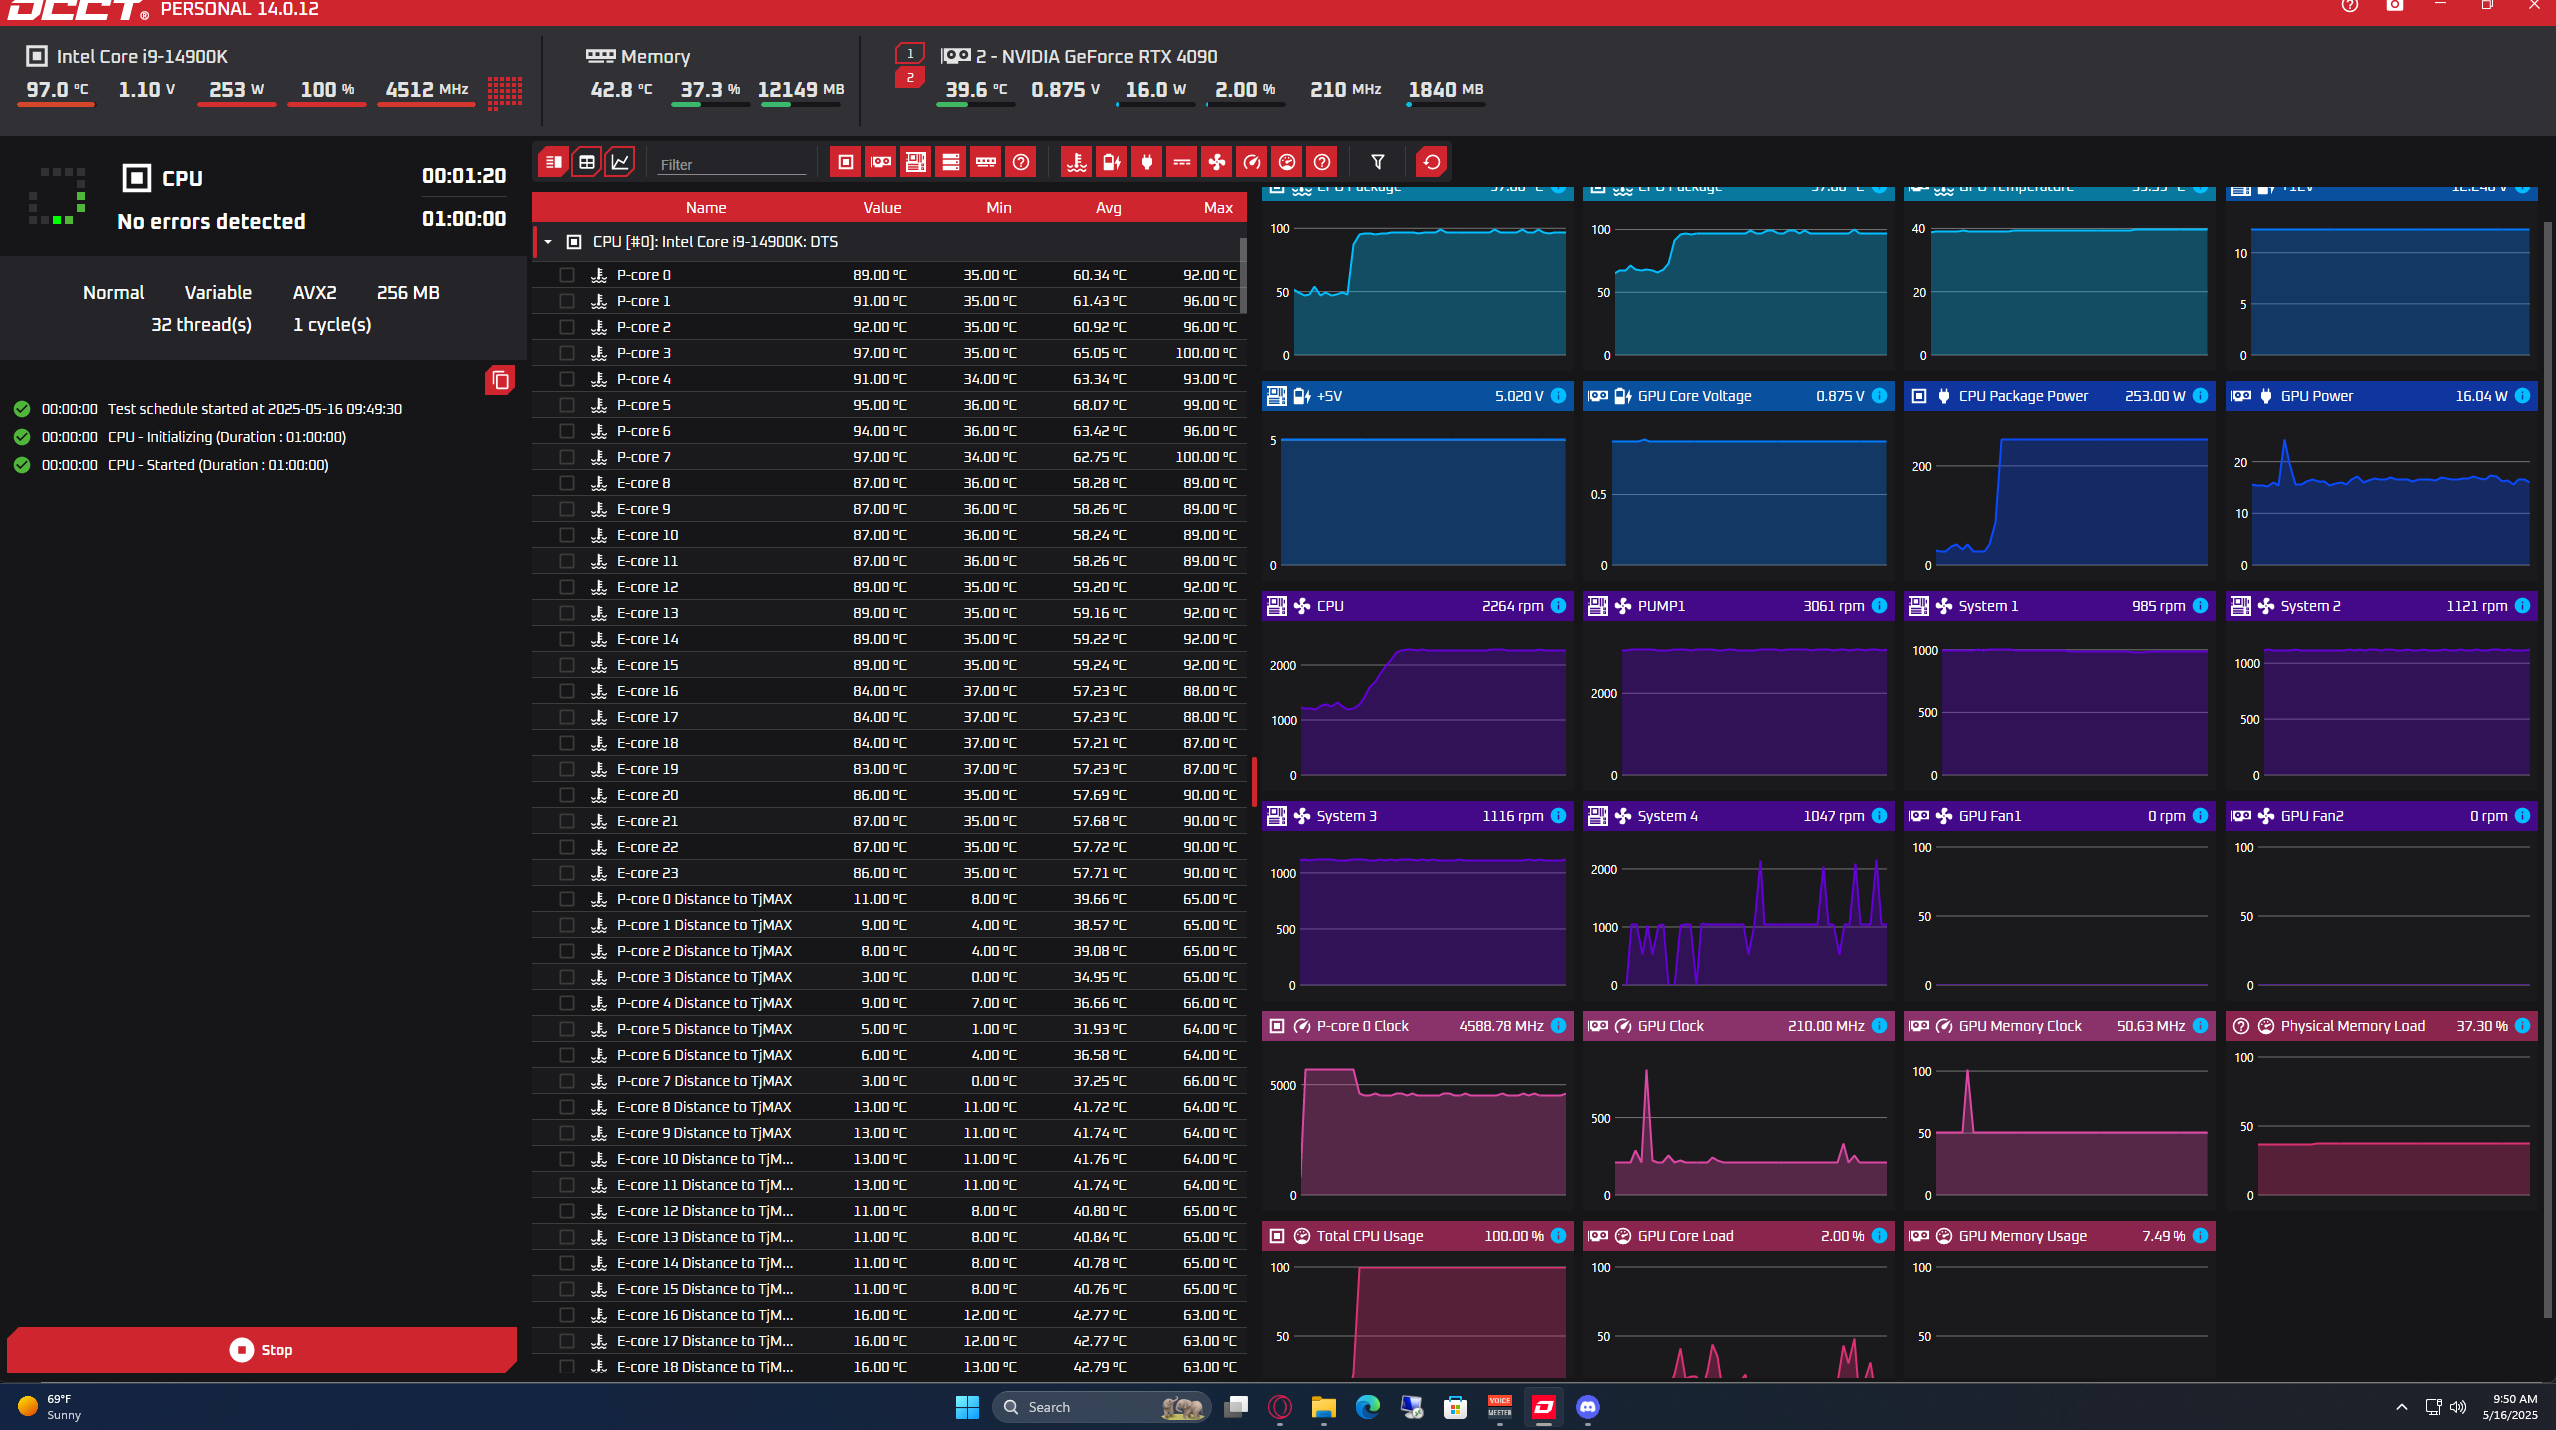The width and height of the screenshot is (2556, 1430).
Task: Copy the test log with the copy icon
Action: [x=500, y=380]
